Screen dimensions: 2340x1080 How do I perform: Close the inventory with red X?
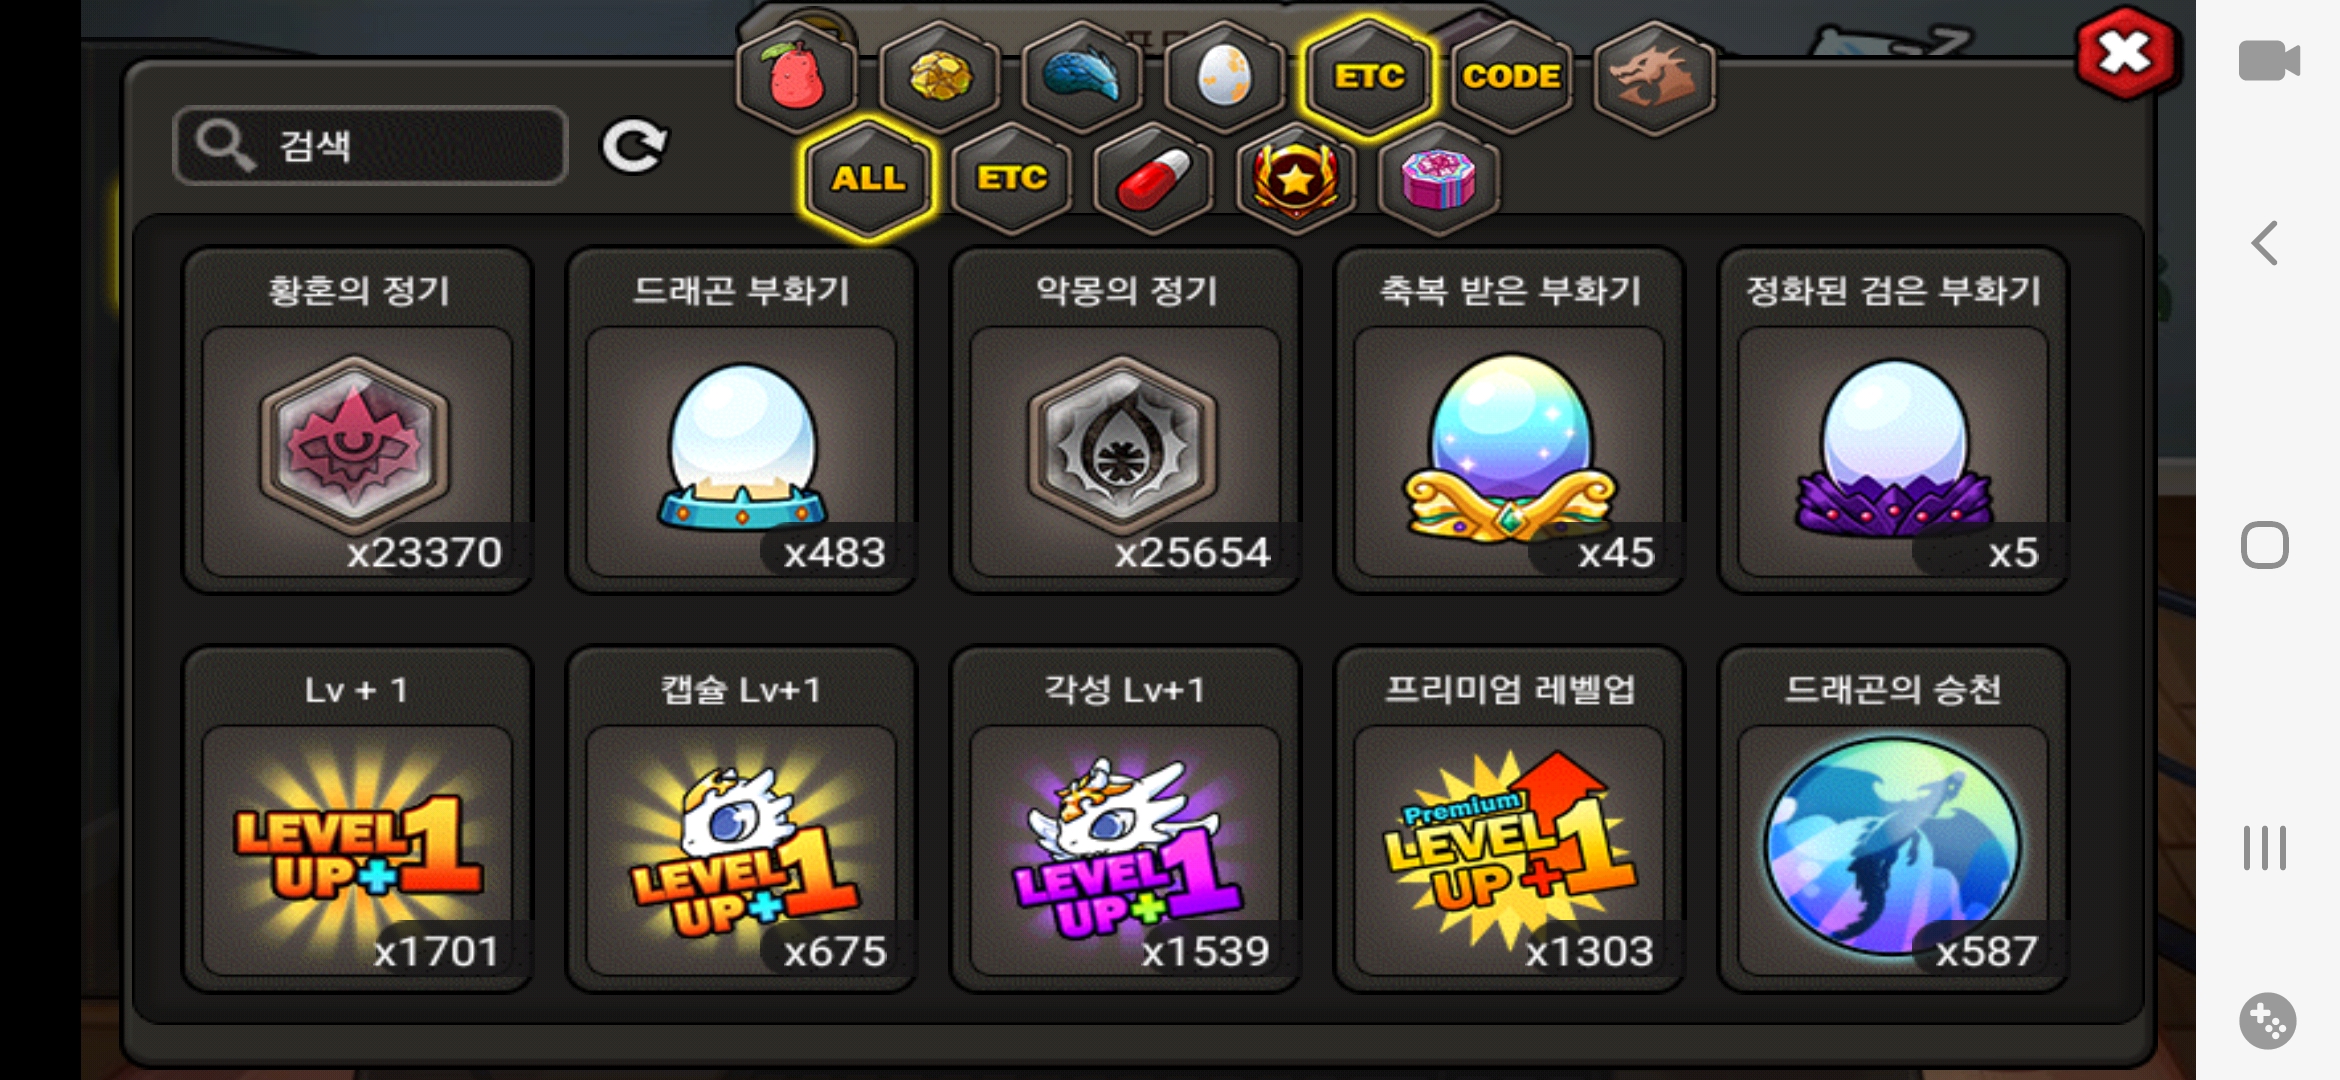pos(2124,54)
